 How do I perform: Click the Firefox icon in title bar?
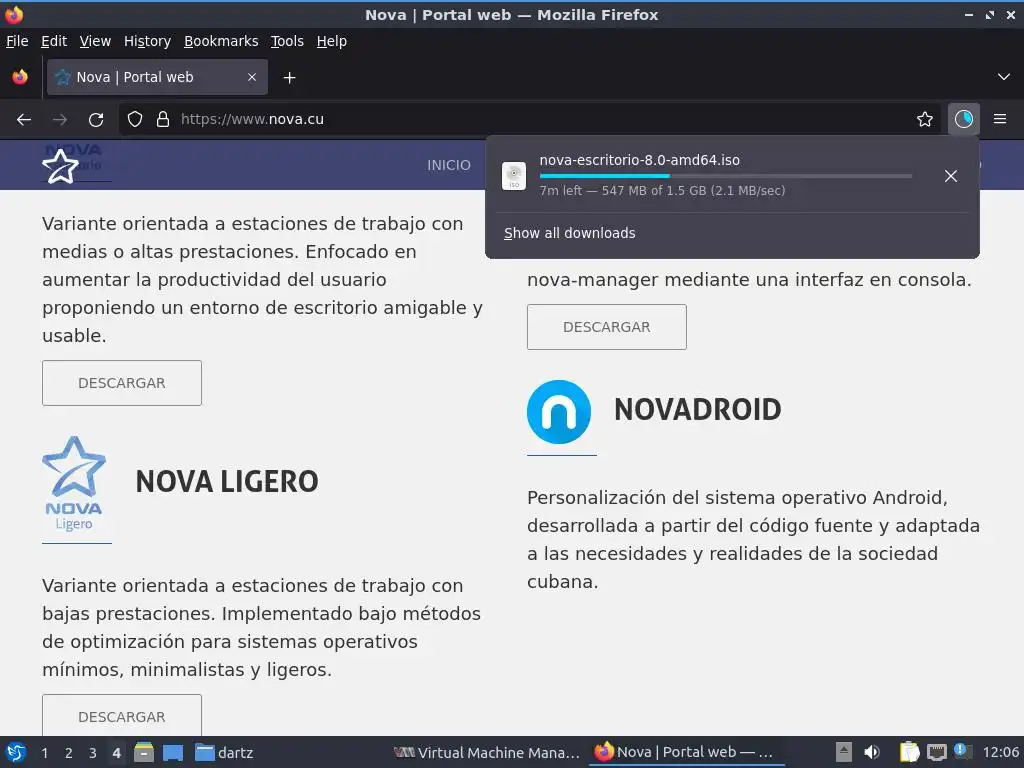coord(14,14)
